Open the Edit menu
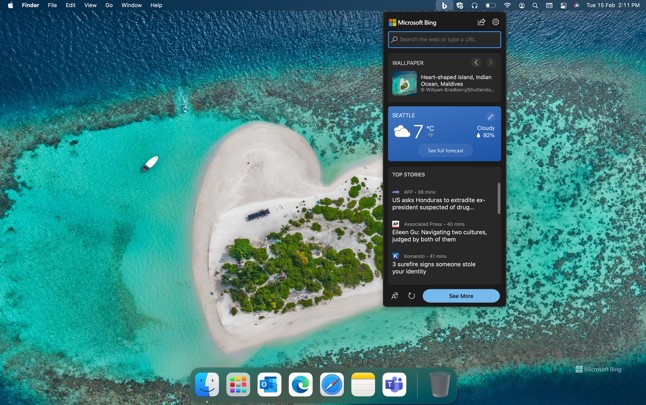The image size is (646, 405). click(x=70, y=5)
